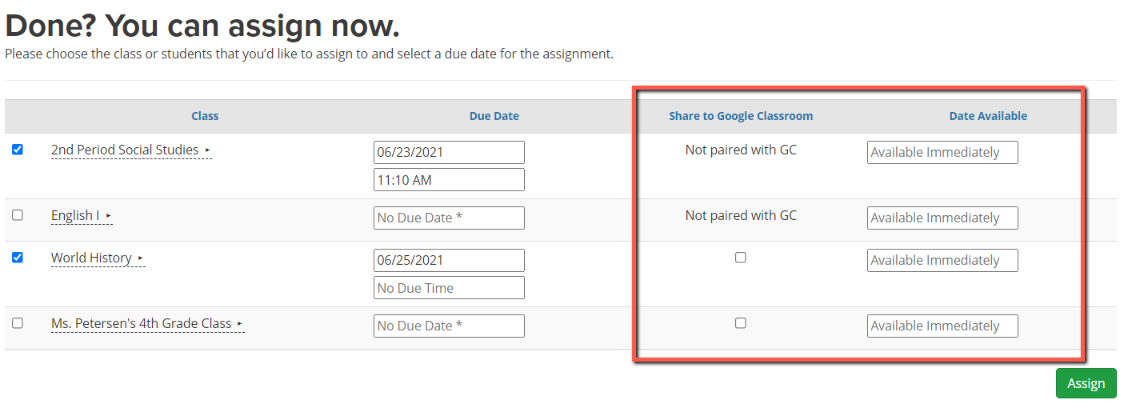Viewport: 1128px width, 404px height.
Task: Edit the 11:10 AM due time field
Action: point(449,180)
